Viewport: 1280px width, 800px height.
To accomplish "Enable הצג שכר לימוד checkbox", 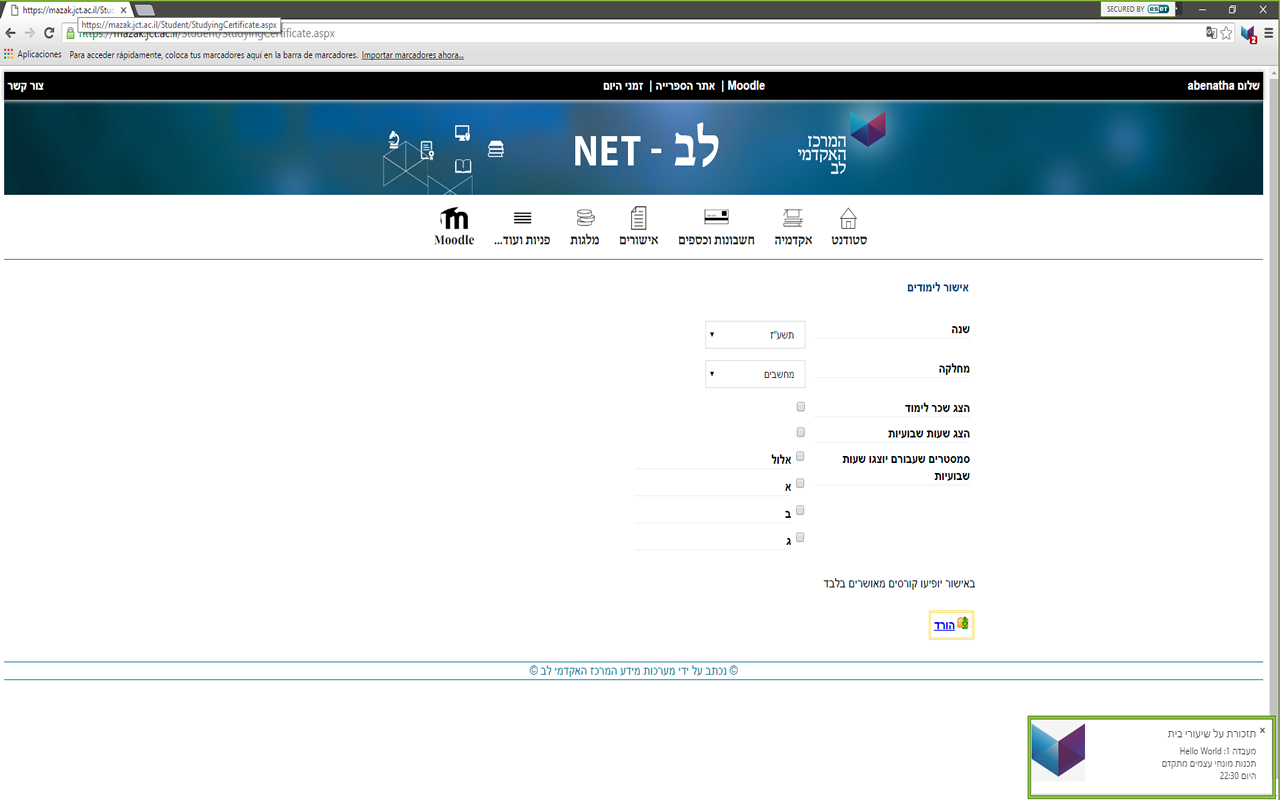I will (x=801, y=407).
